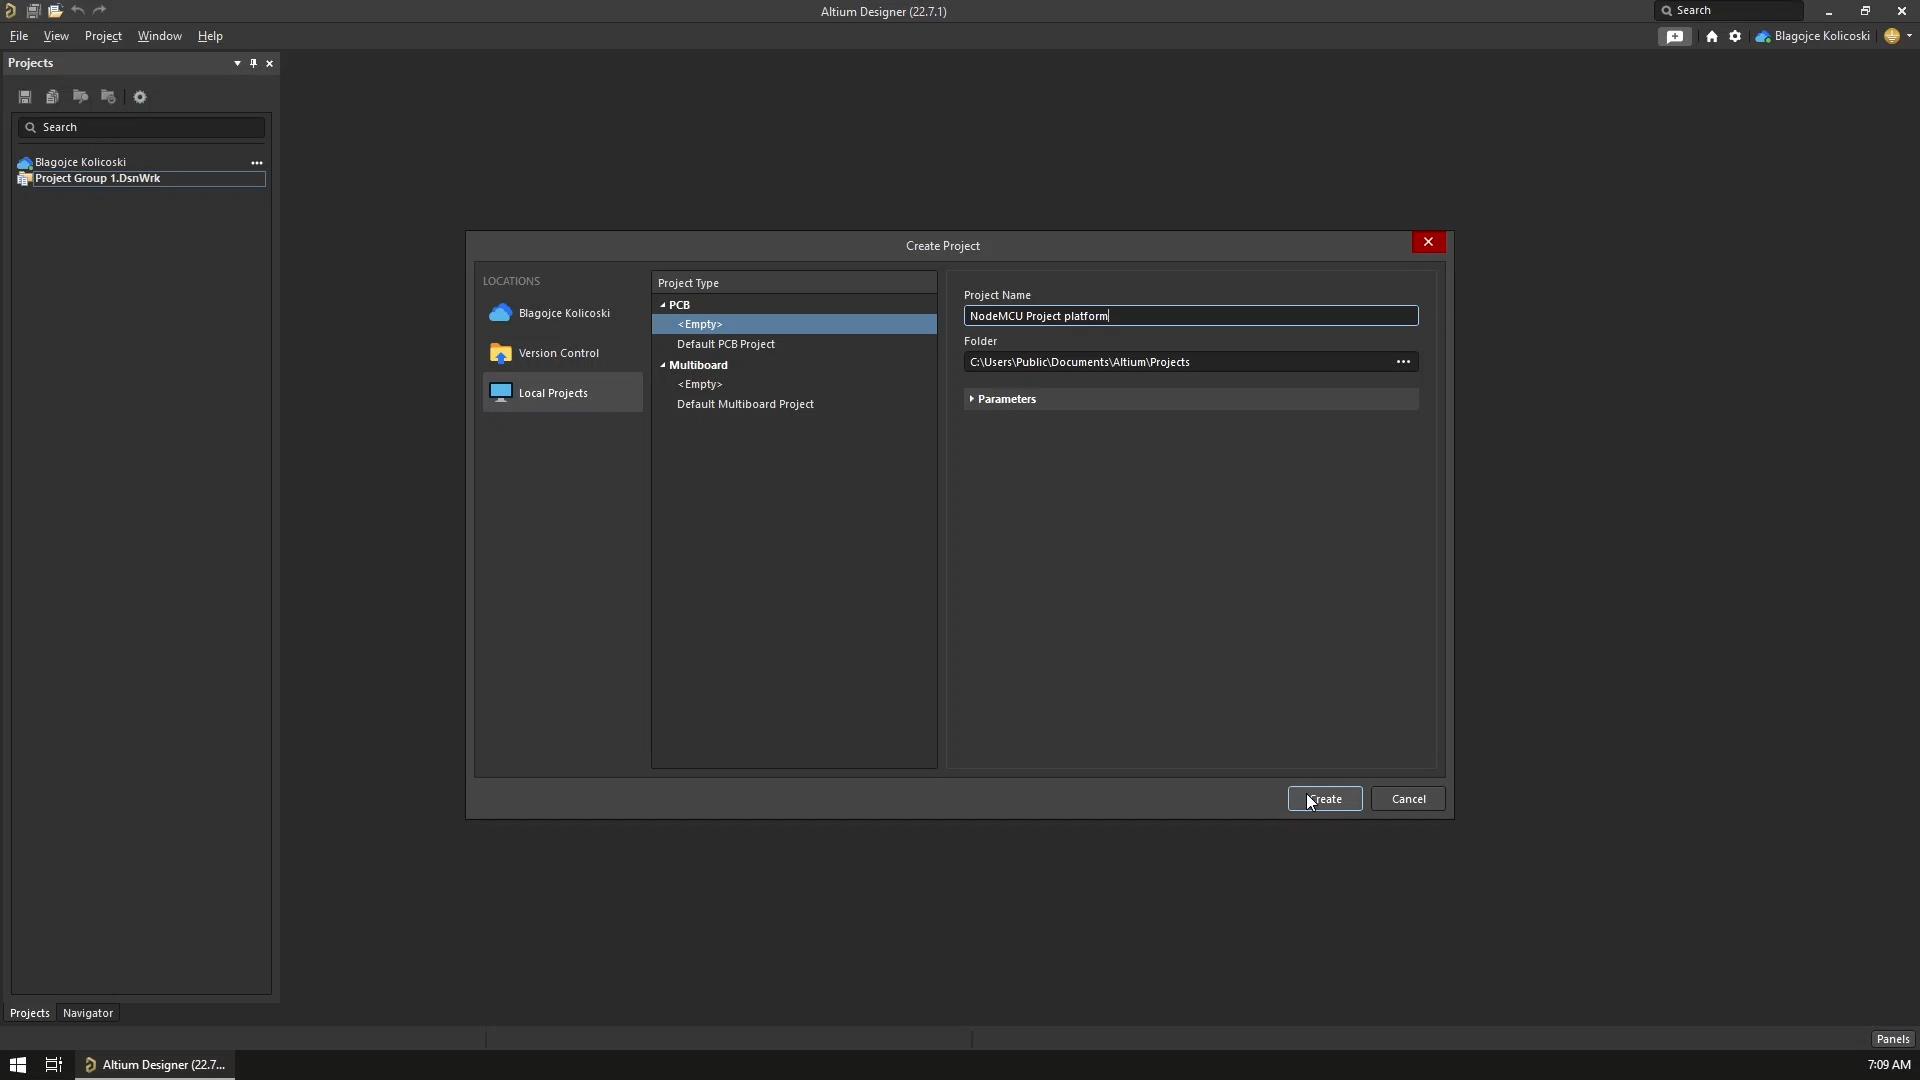Viewport: 1920px width, 1080px height.
Task: Open the Projects panel settings gear
Action: point(140,96)
